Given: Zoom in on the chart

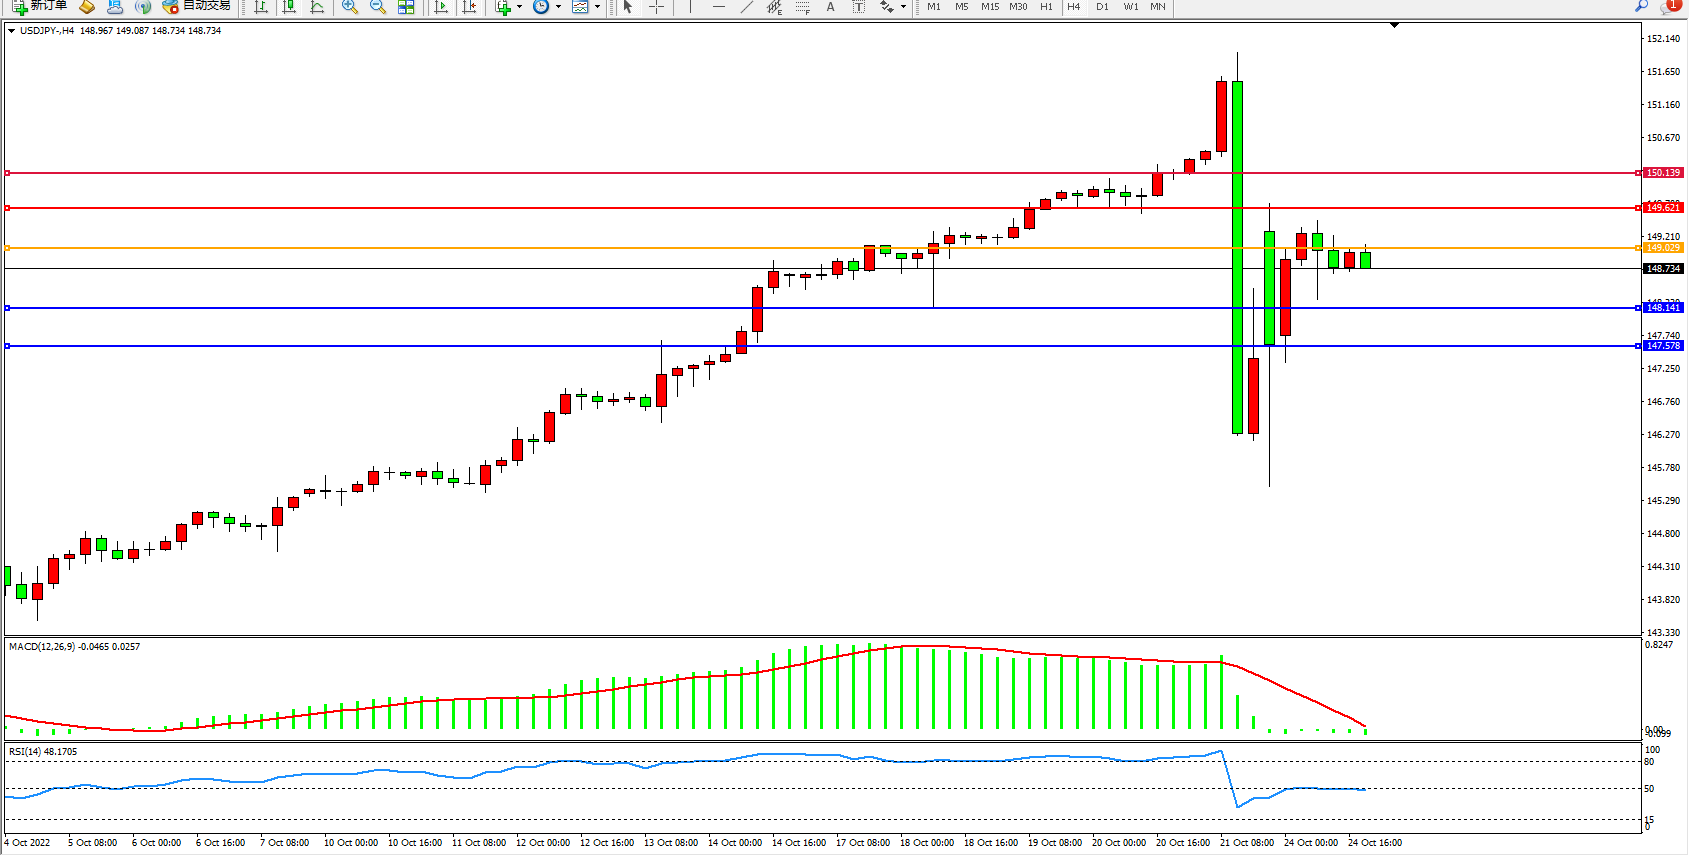Looking at the screenshot, I should pyautogui.click(x=349, y=7).
